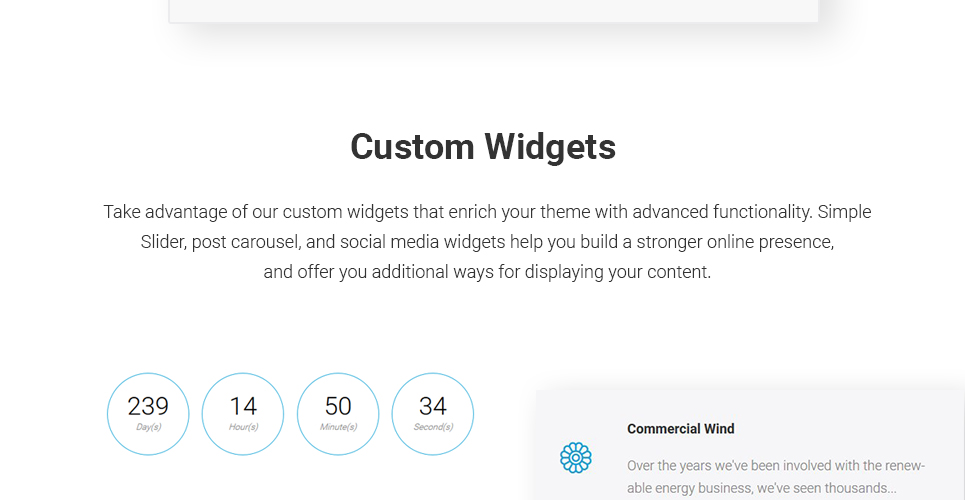This screenshot has height=500, width=965.
Task: Click the Second(s) label in countdown
Action: 433,427
